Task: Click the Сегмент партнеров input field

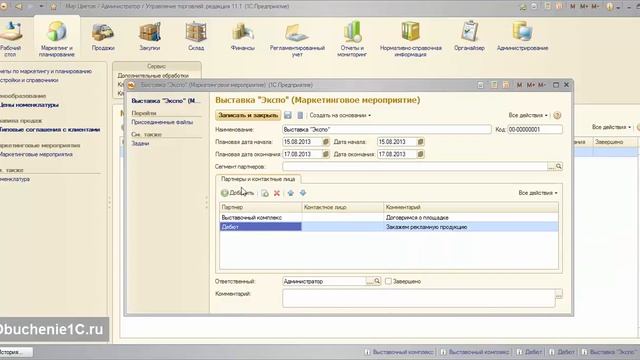Action: (x=414, y=167)
